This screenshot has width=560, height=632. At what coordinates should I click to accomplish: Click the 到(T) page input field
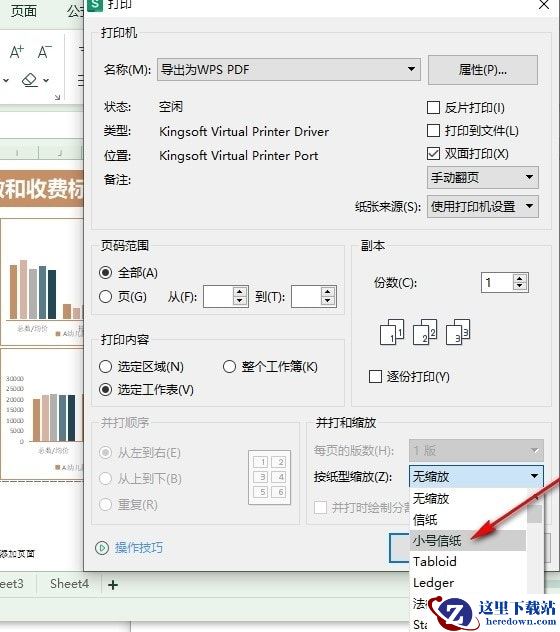click(x=306, y=296)
